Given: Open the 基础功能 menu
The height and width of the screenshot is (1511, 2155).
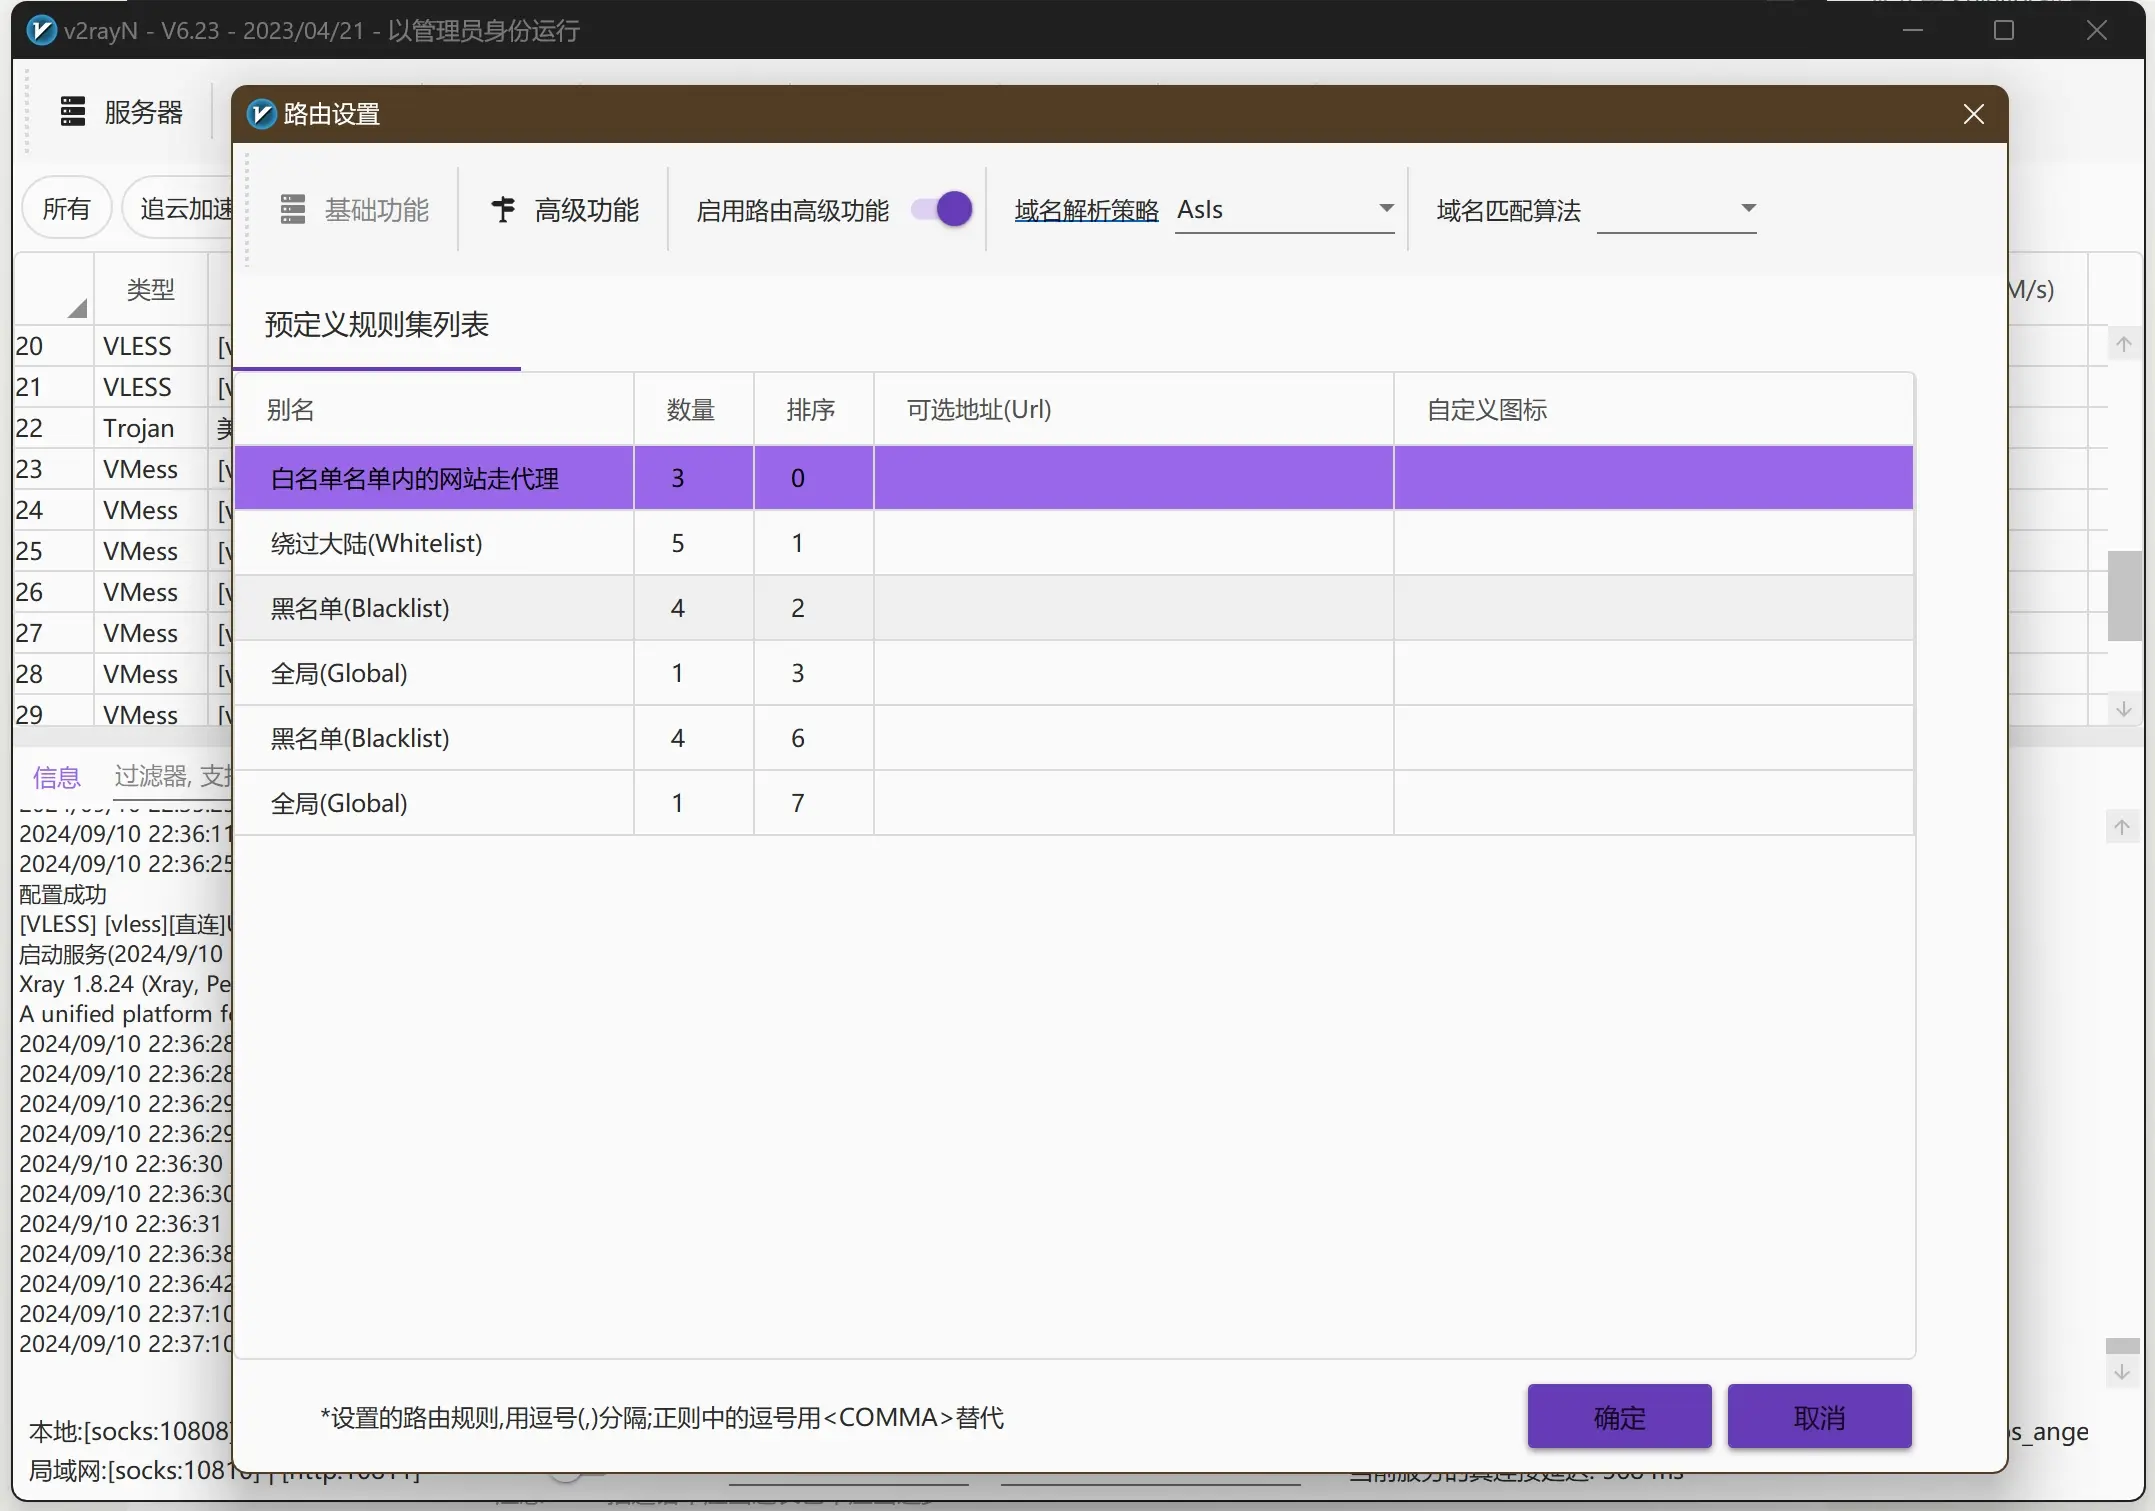Looking at the screenshot, I should coord(355,210).
